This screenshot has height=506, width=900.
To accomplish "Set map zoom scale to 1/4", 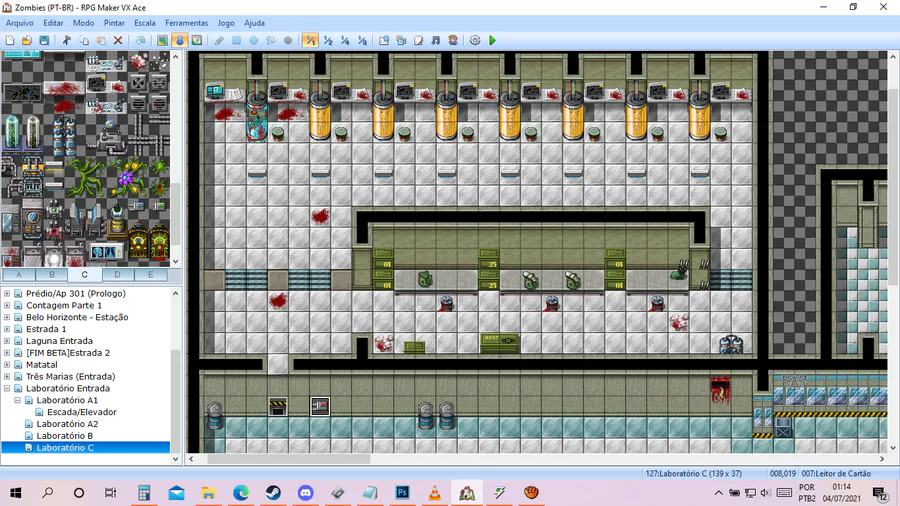I will [345, 40].
